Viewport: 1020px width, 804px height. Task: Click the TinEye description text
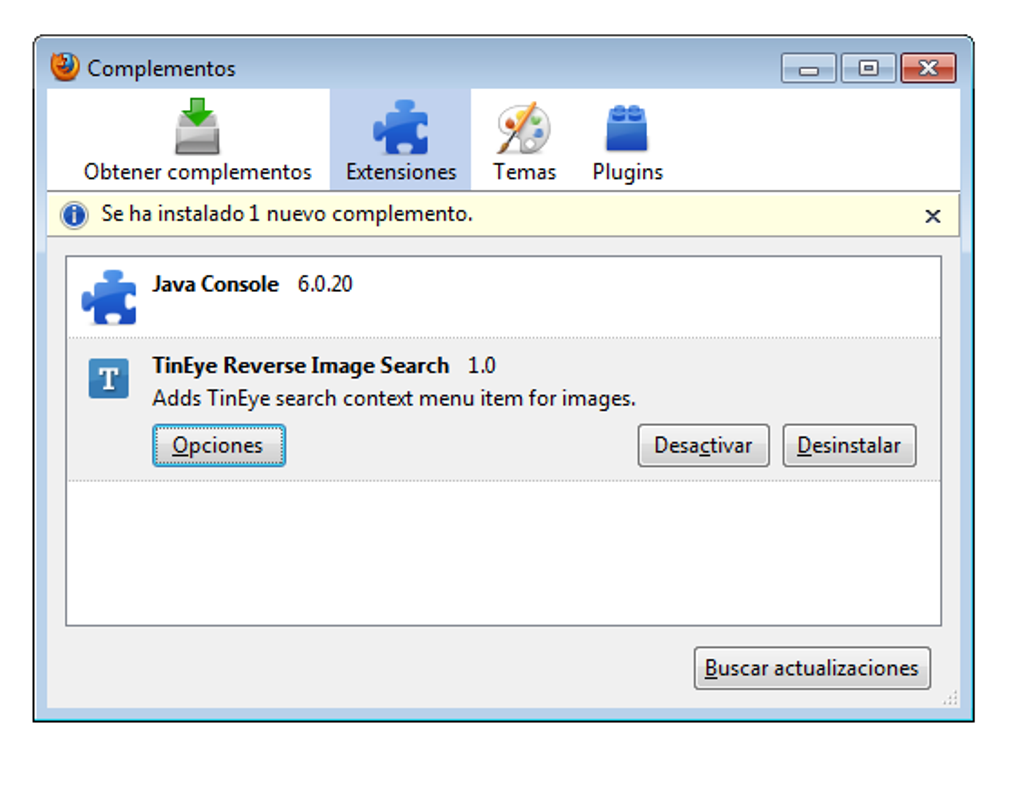pos(394,398)
